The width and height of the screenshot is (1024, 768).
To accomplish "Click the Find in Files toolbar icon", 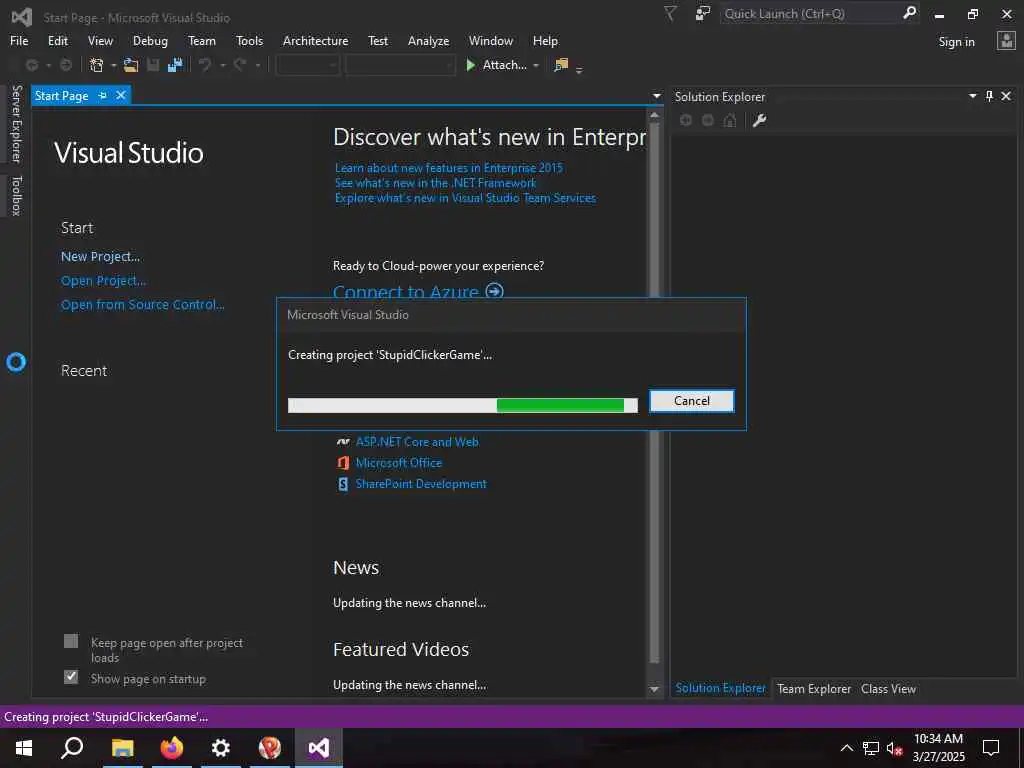I will (x=561, y=65).
